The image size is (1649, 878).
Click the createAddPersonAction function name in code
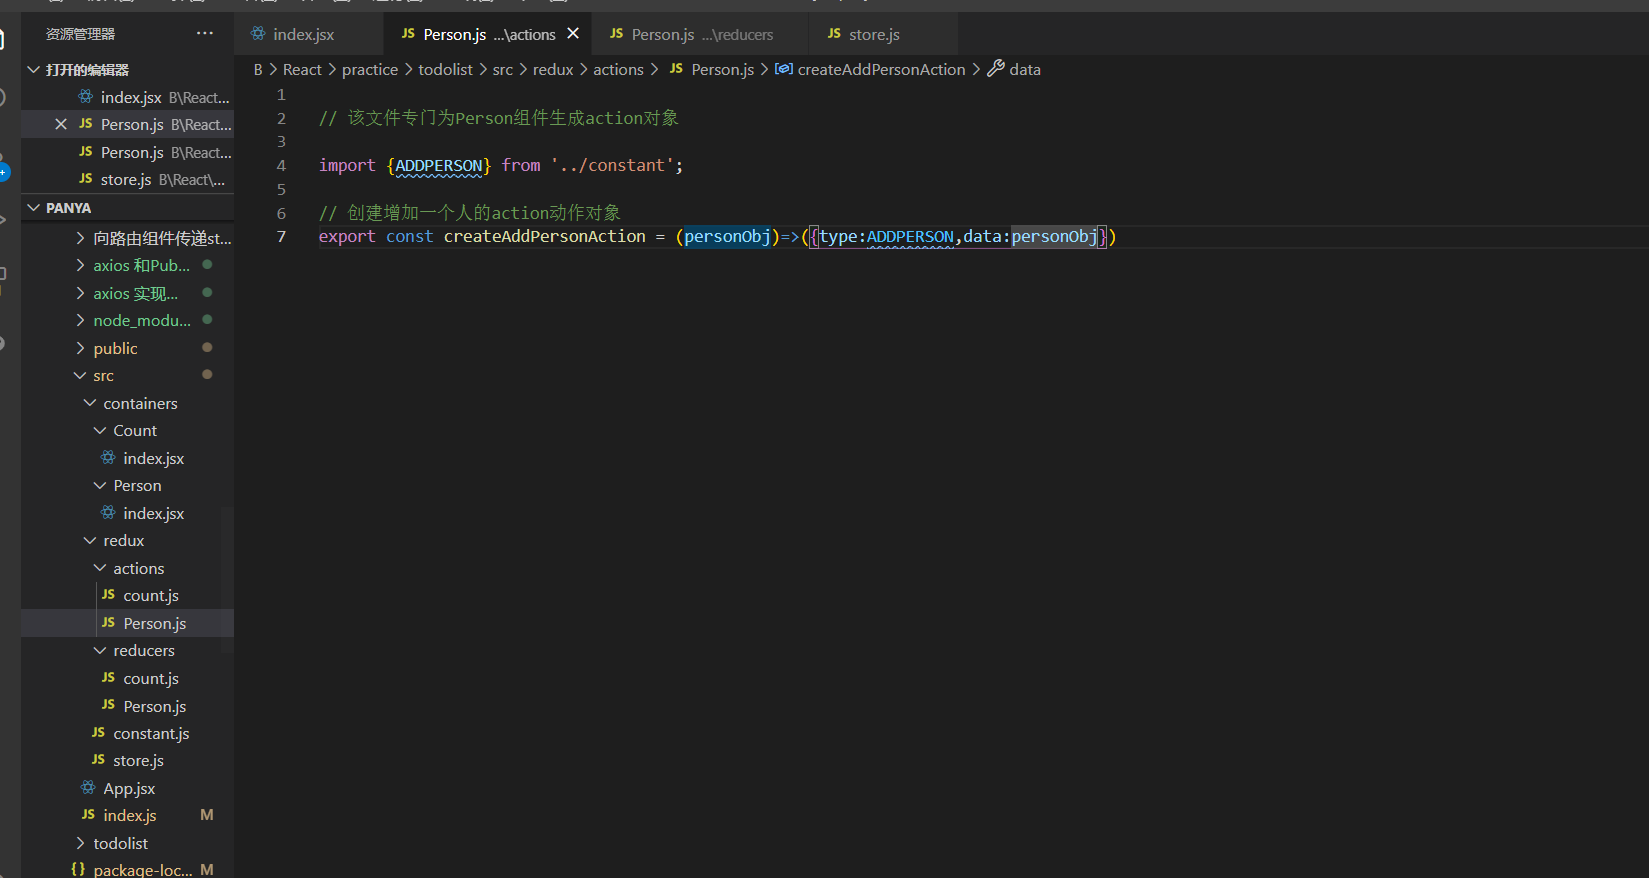click(545, 236)
